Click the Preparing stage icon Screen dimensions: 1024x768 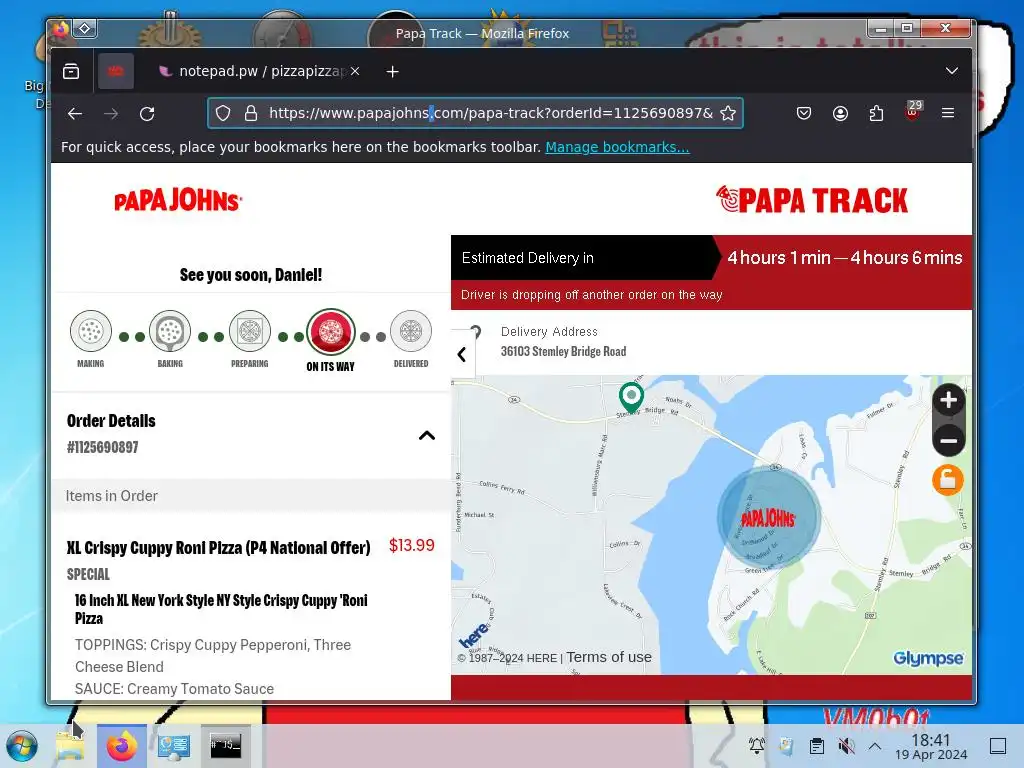point(249,331)
